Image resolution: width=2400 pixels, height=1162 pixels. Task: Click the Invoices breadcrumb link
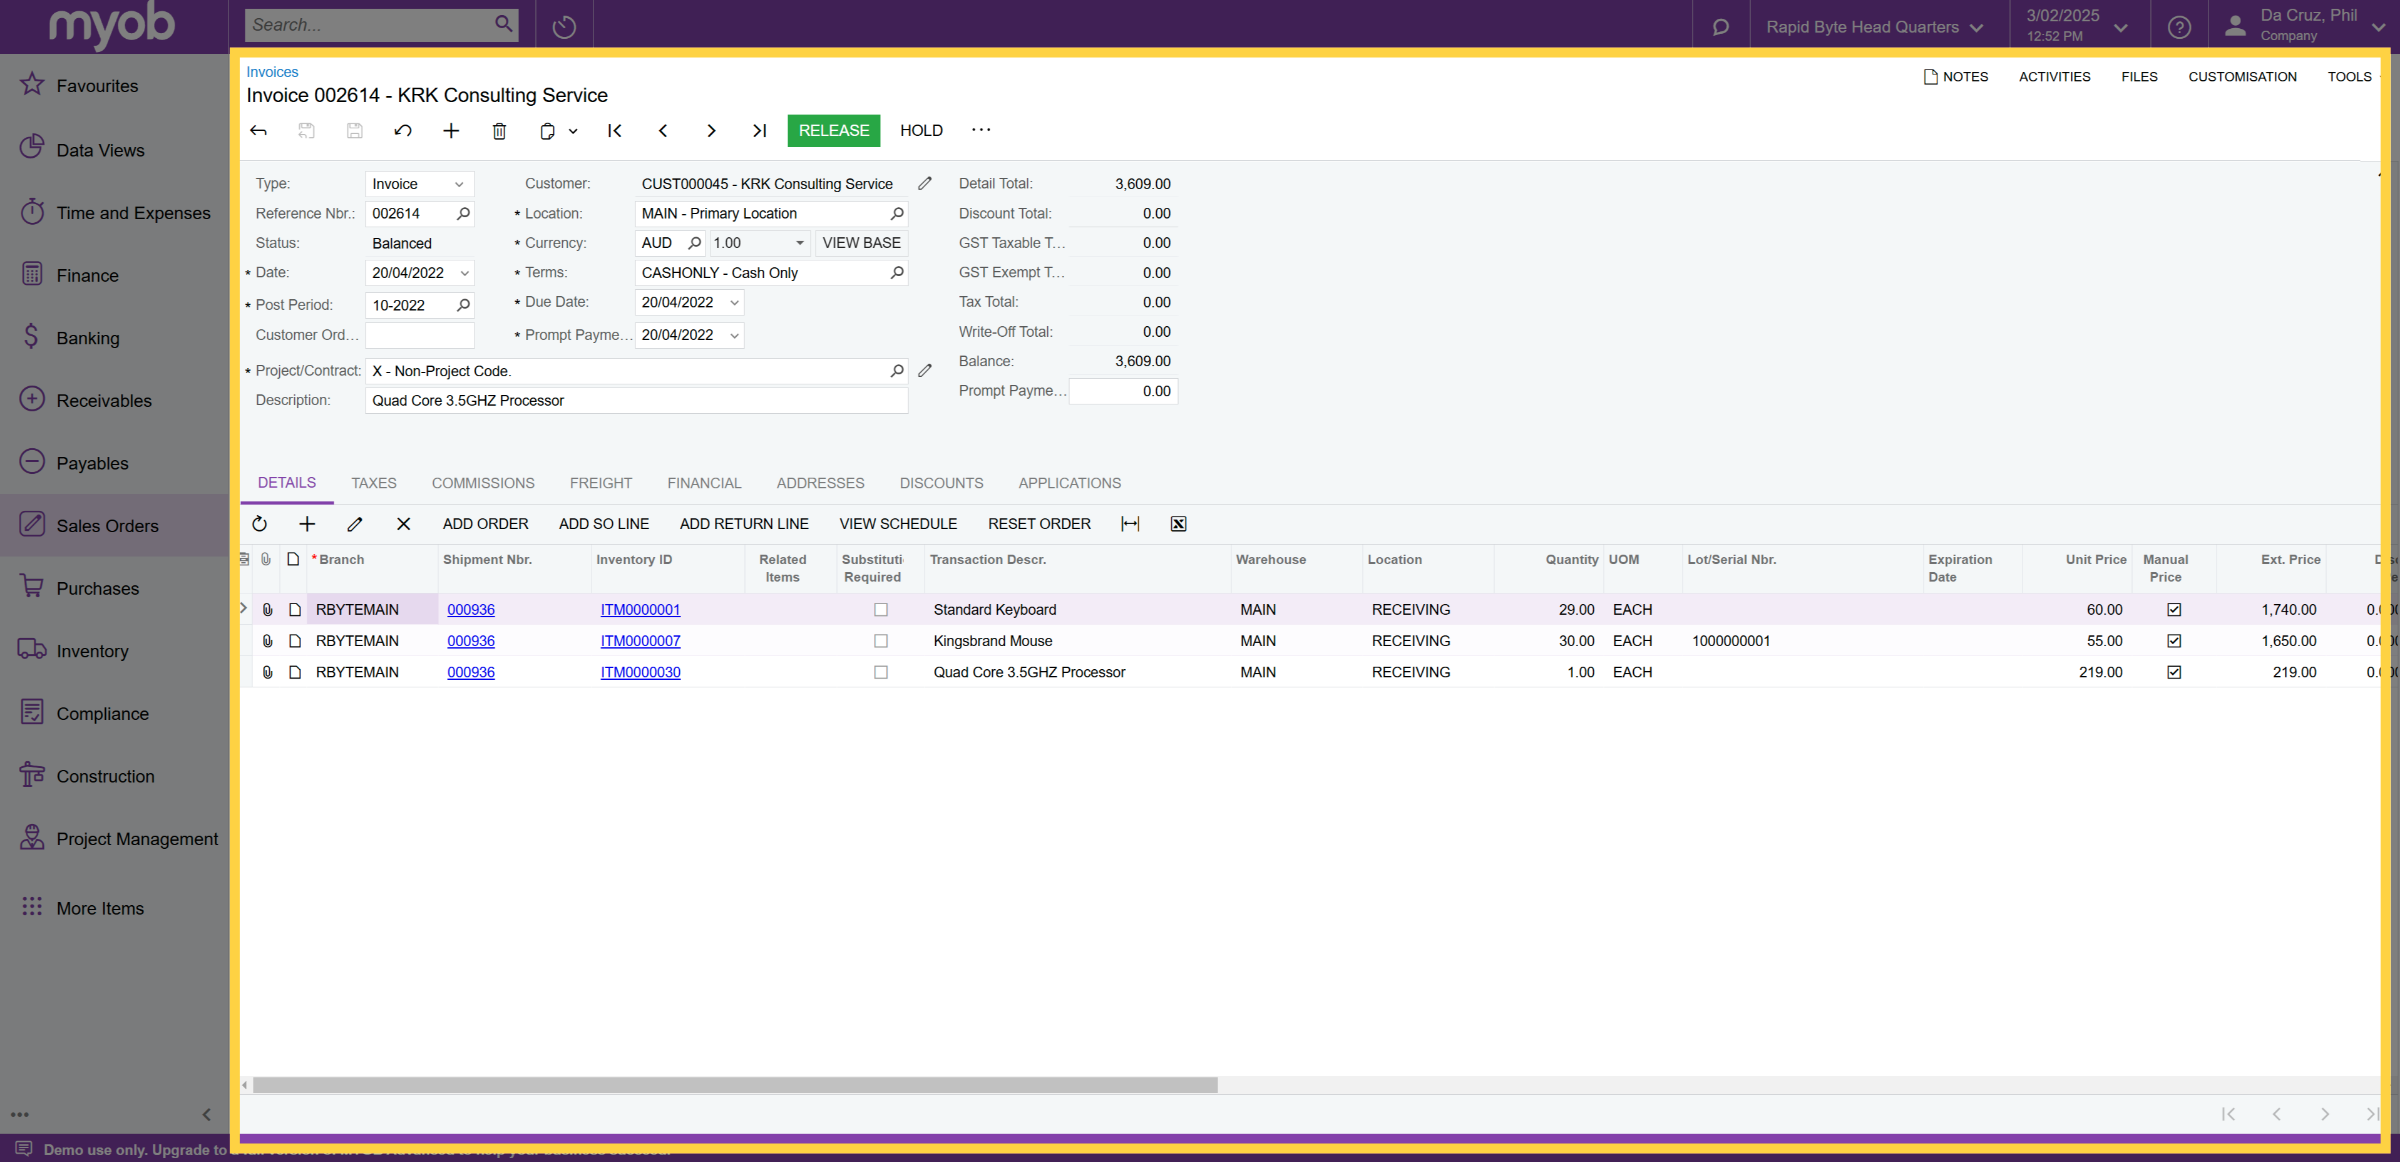272,72
